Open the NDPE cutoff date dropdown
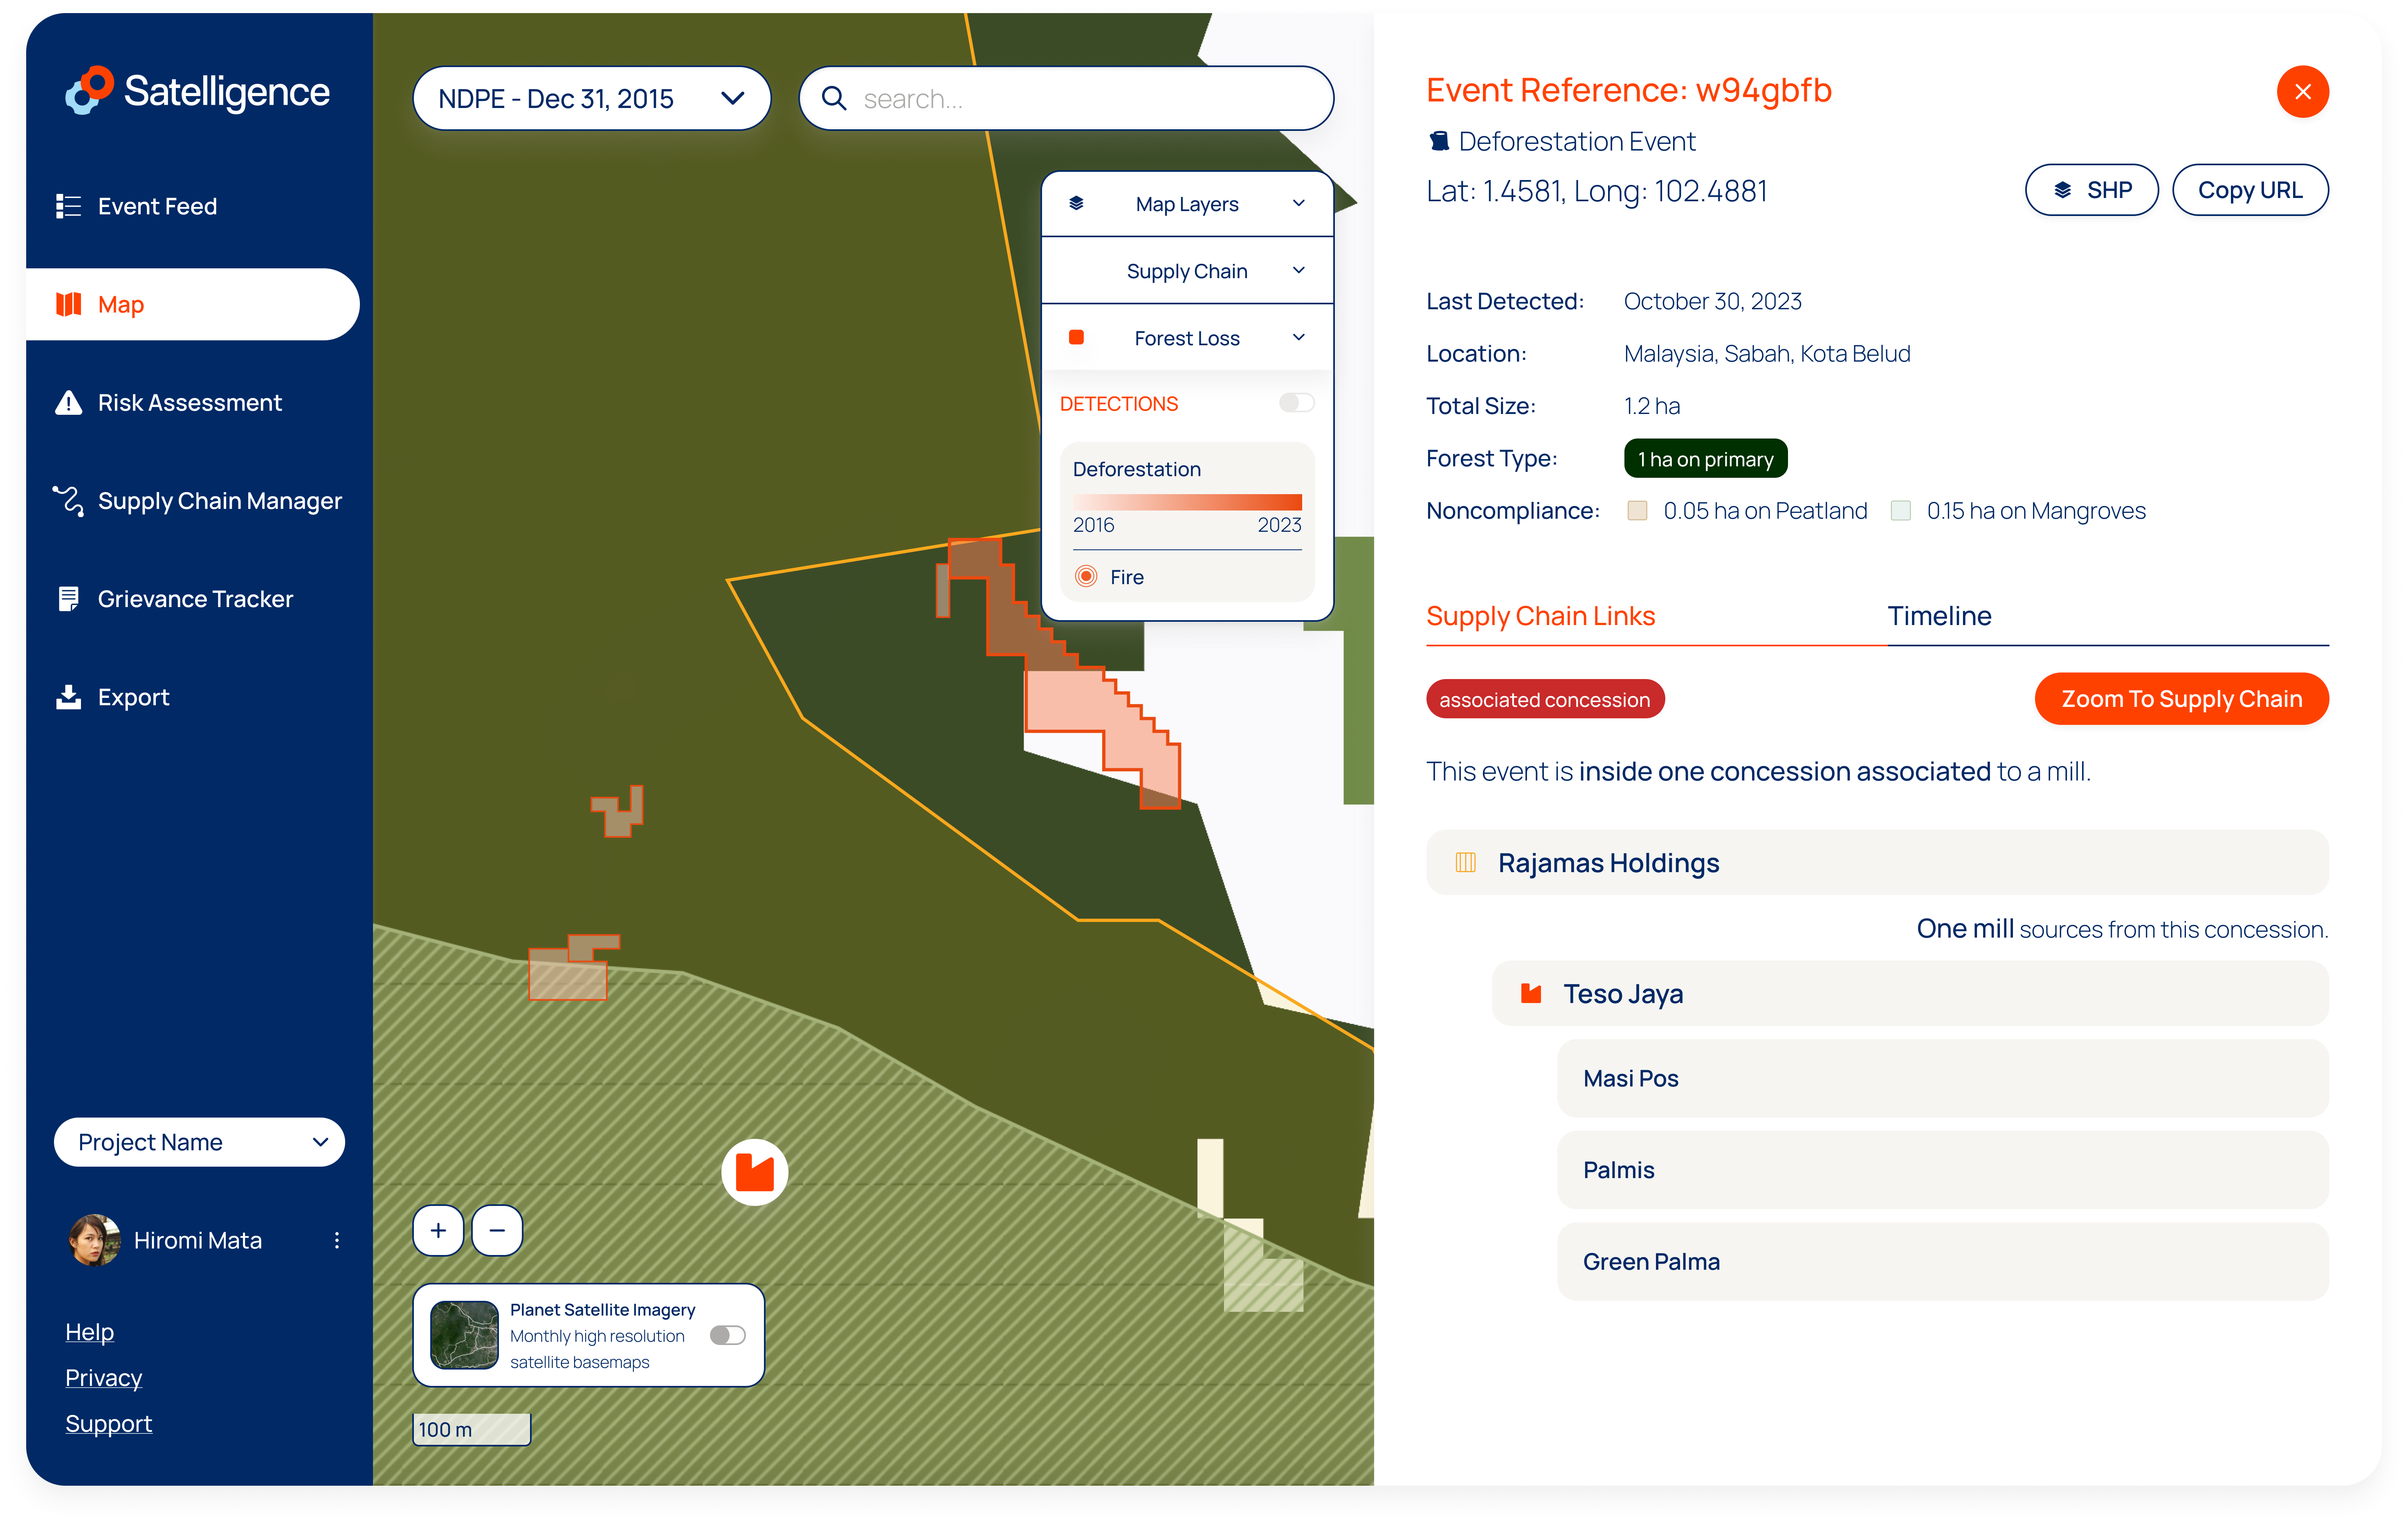Image resolution: width=2408 pixels, height=1525 pixels. click(591, 98)
